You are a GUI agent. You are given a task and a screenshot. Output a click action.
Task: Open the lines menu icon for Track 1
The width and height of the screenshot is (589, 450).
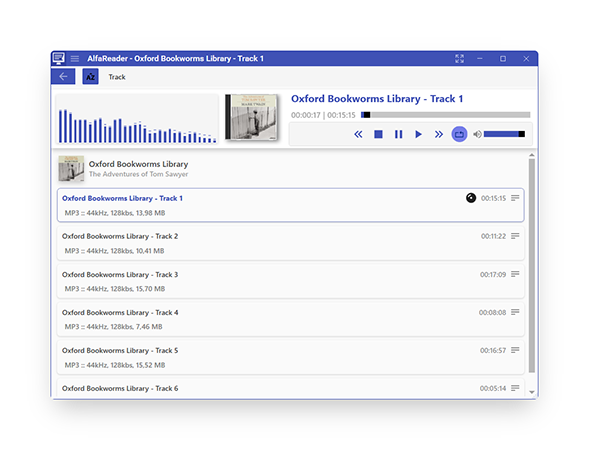coord(515,198)
